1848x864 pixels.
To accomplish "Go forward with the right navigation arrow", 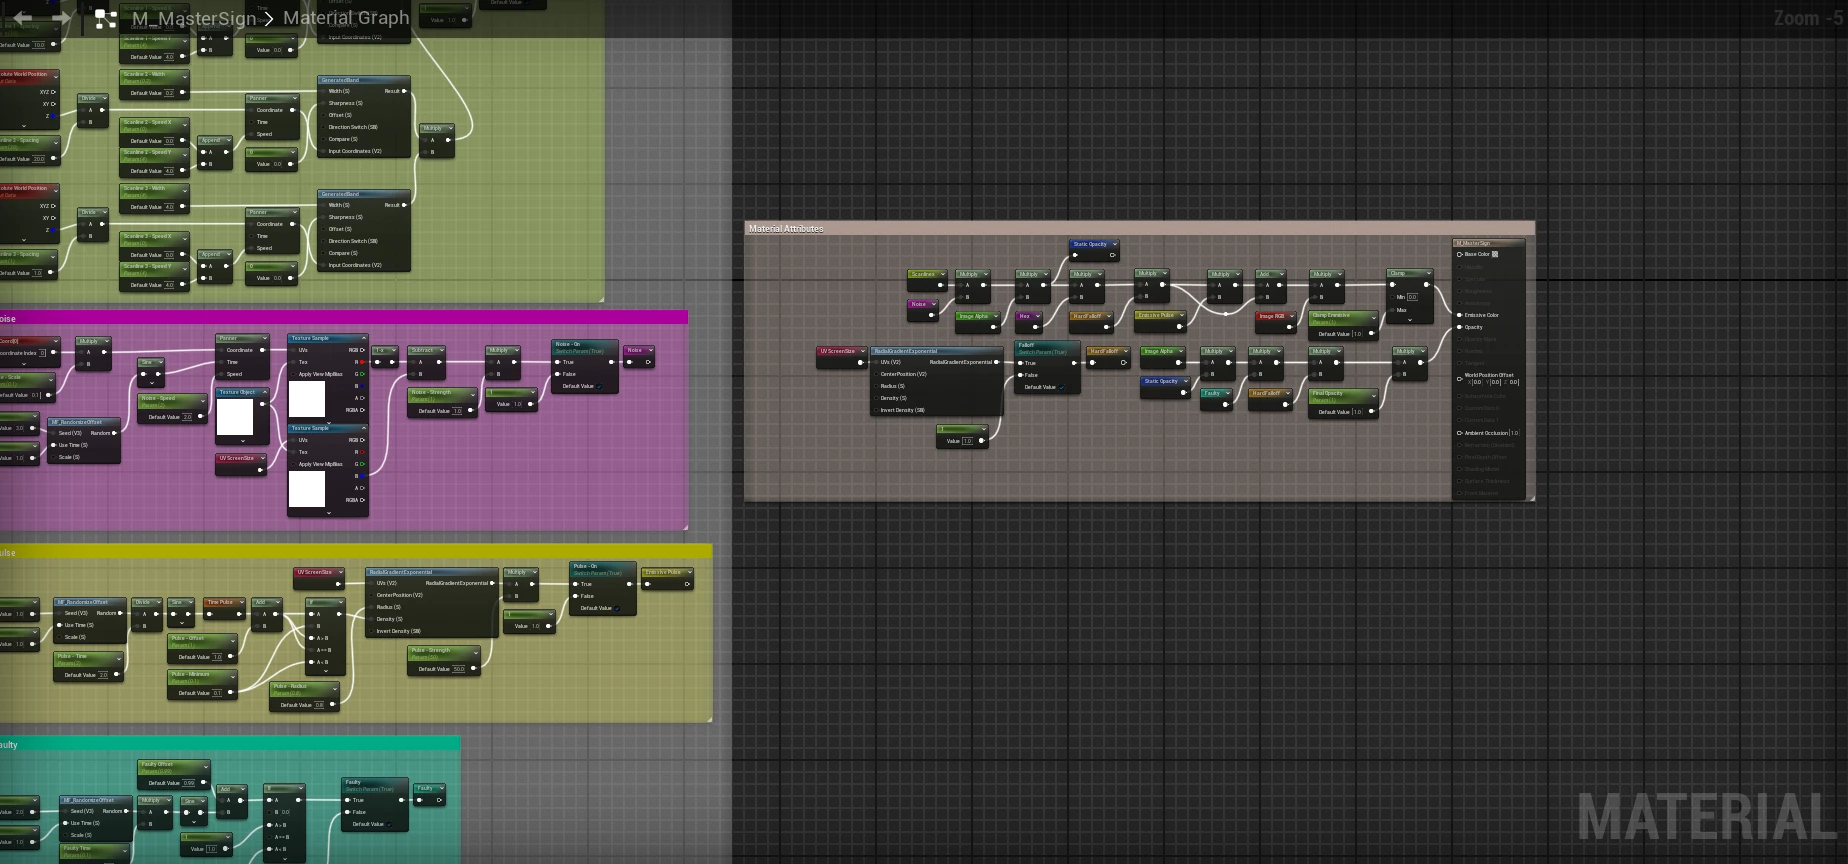I will coord(60,18).
